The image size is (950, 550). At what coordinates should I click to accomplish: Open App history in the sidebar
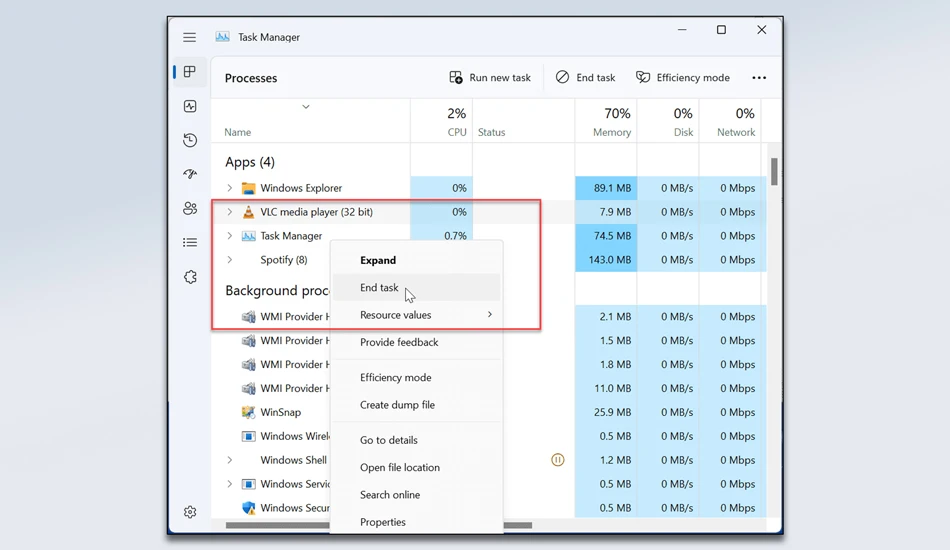tap(190, 141)
